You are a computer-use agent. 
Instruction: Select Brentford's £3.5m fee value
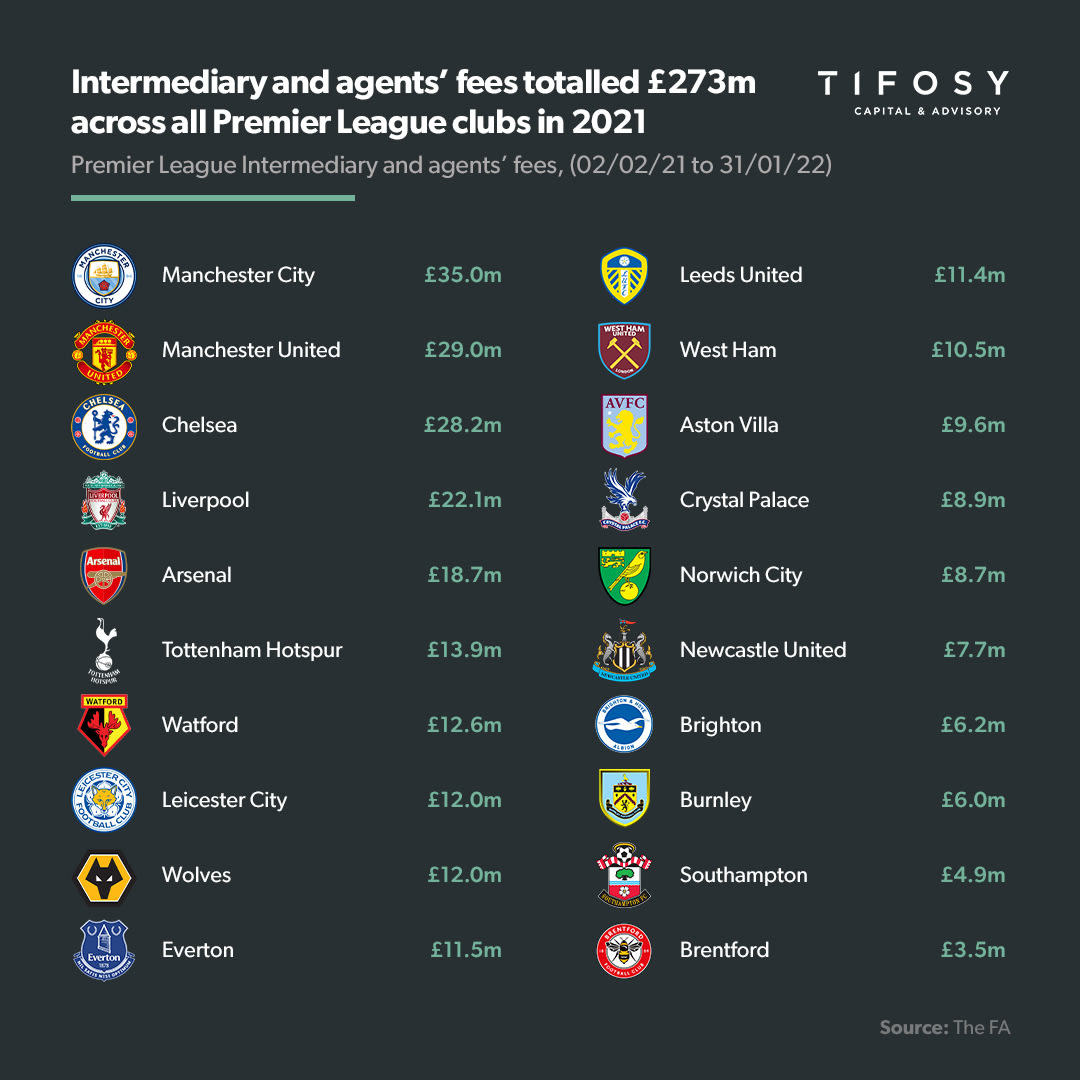coord(973,950)
